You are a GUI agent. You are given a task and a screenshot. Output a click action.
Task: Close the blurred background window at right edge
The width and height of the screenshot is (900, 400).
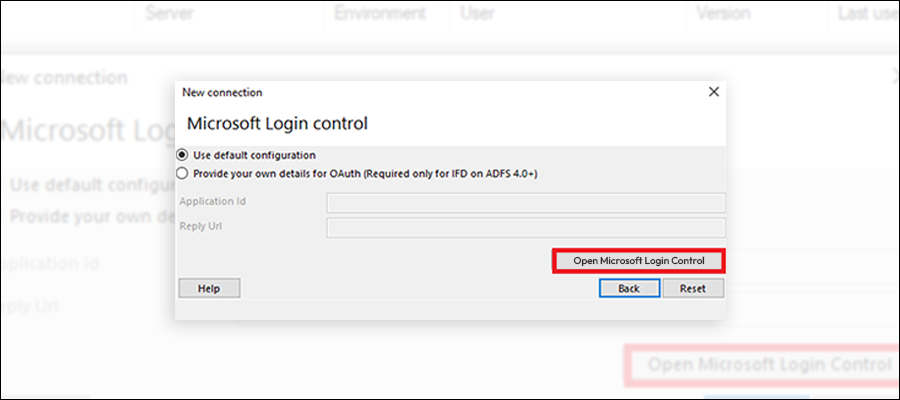[896, 76]
